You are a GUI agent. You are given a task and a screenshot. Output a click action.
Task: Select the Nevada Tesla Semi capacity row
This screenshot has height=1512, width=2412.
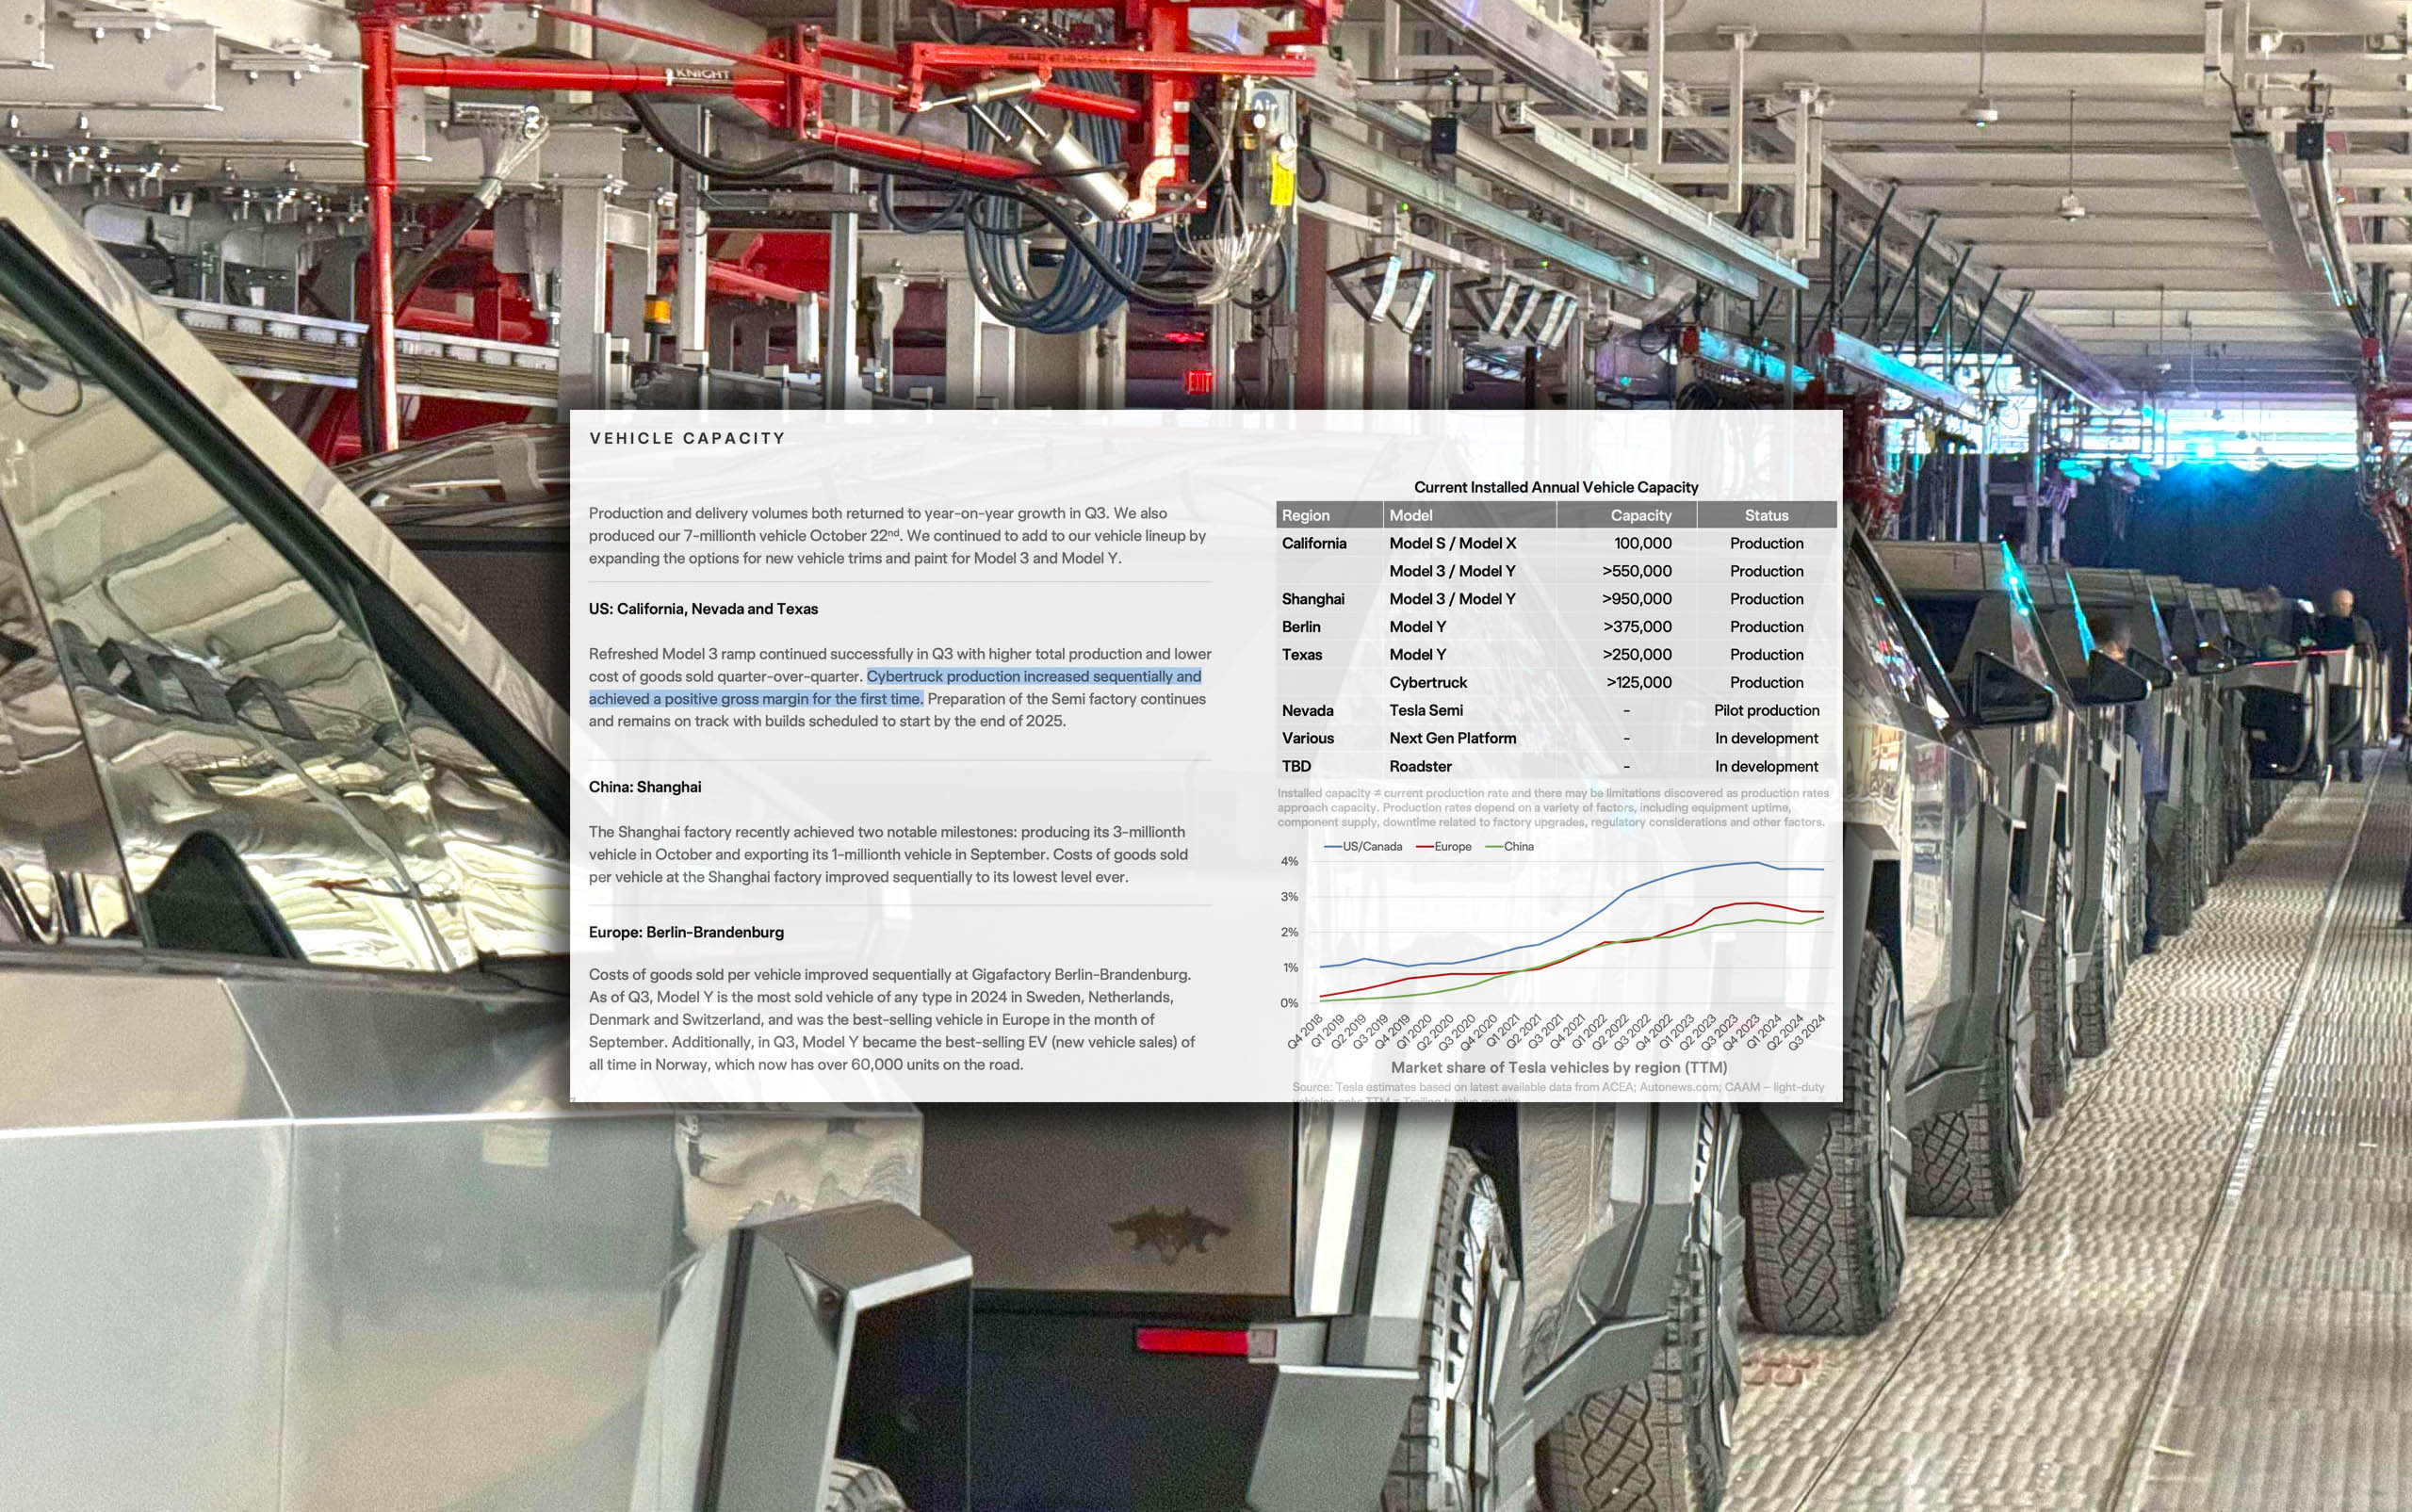tap(1556, 709)
